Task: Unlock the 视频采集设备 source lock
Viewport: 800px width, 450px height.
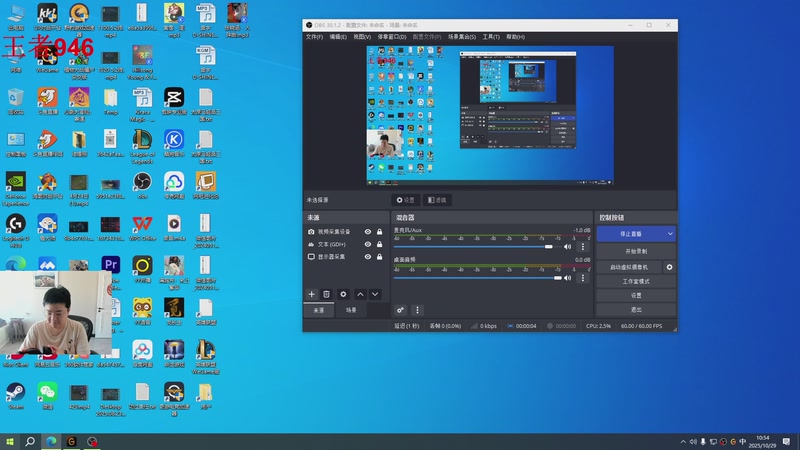Action: (x=380, y=232)
